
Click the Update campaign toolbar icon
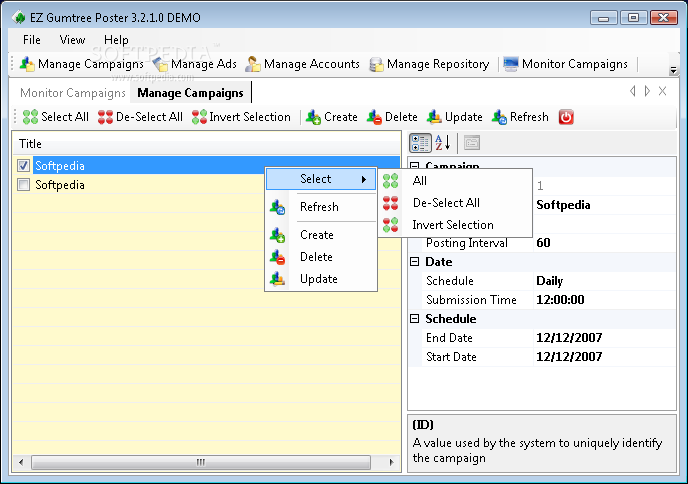tap(434, 117)
